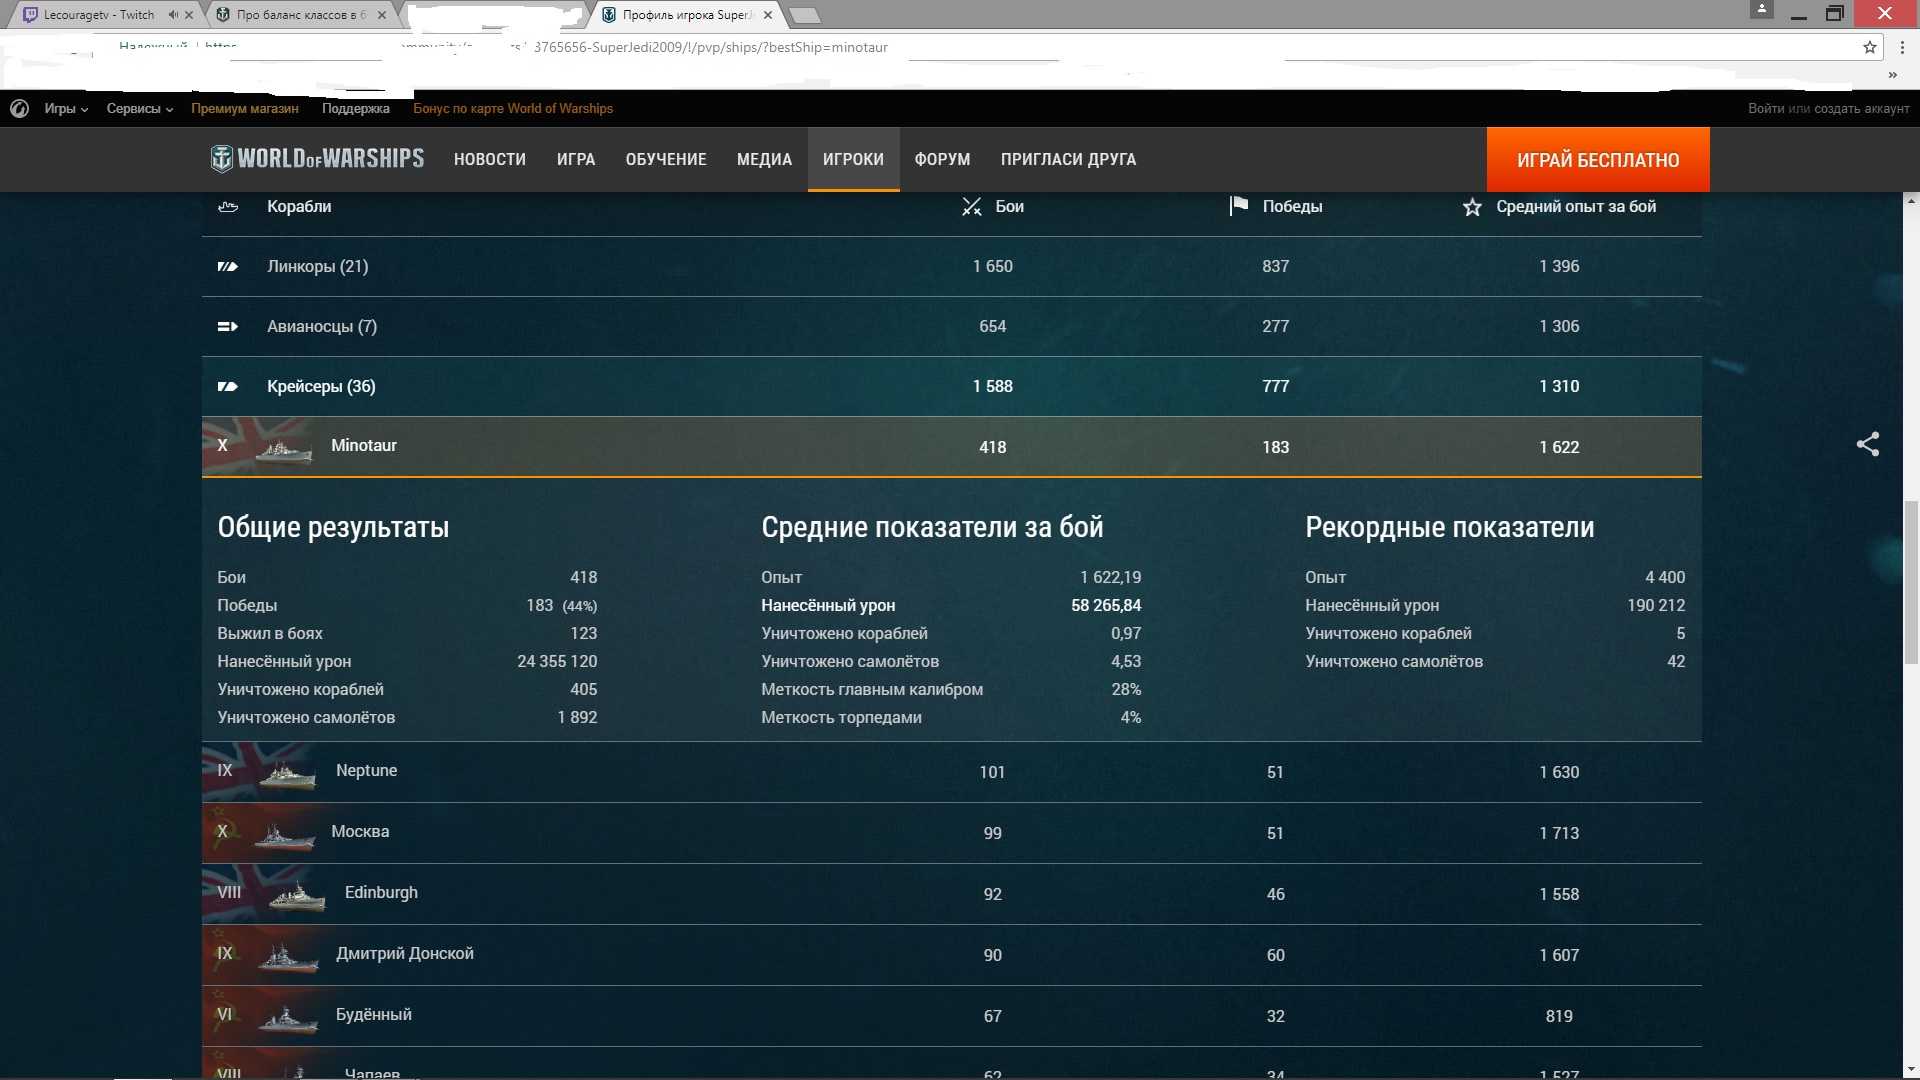The height and width of the screenshot is (1080, 1920).
Task: Click the Wargaming logo icon top-left
Action: [19, 108]
